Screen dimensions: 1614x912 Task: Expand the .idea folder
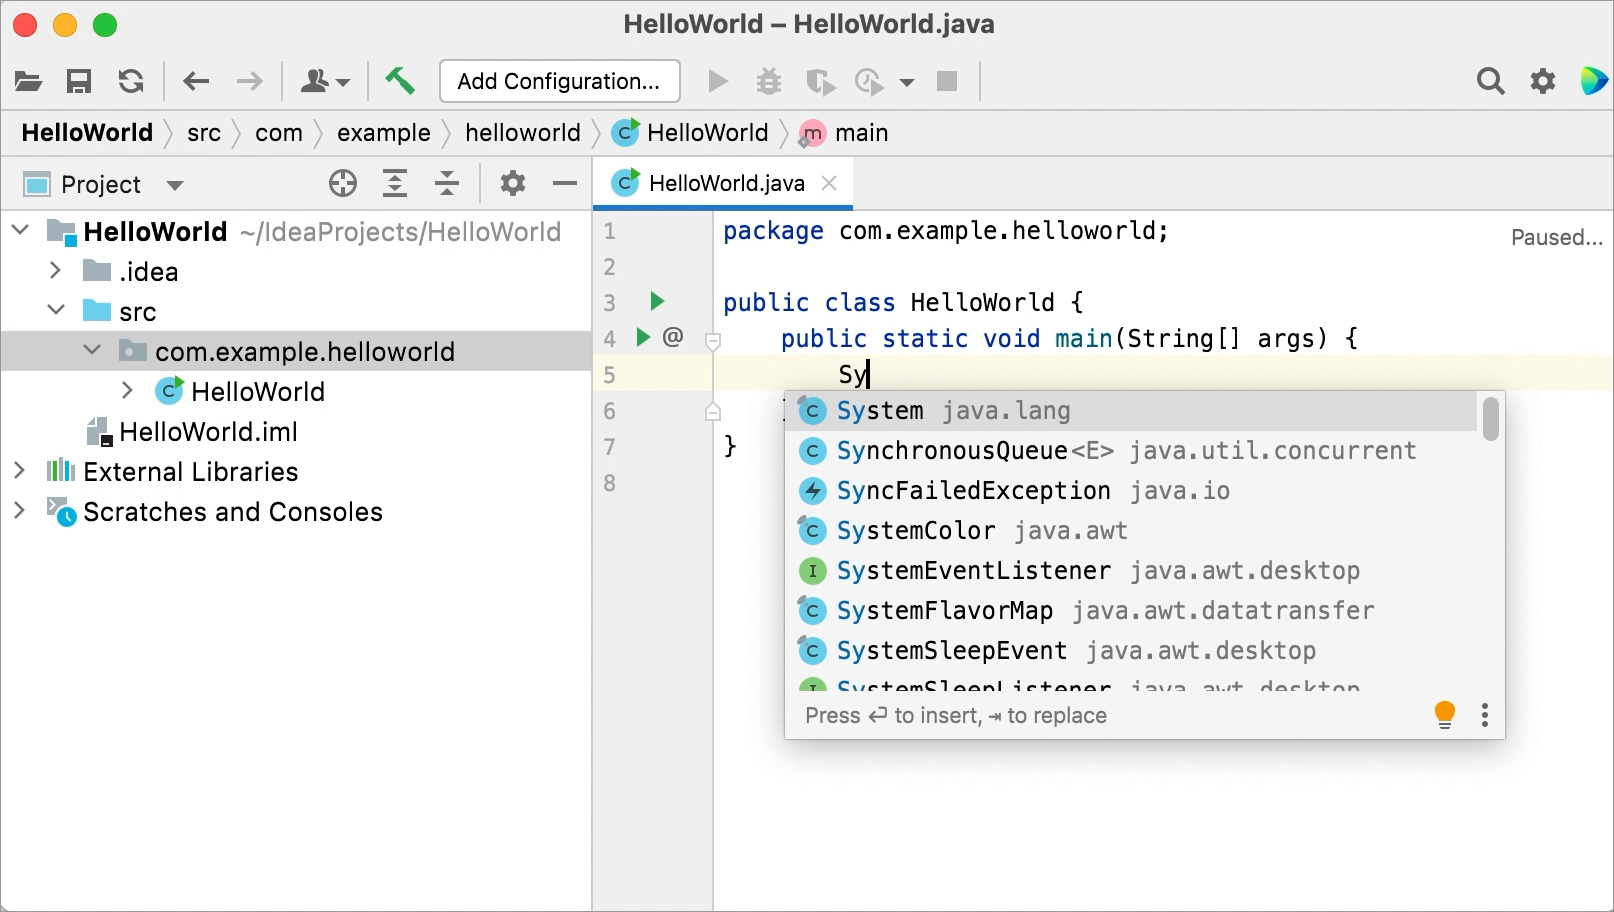56,271
